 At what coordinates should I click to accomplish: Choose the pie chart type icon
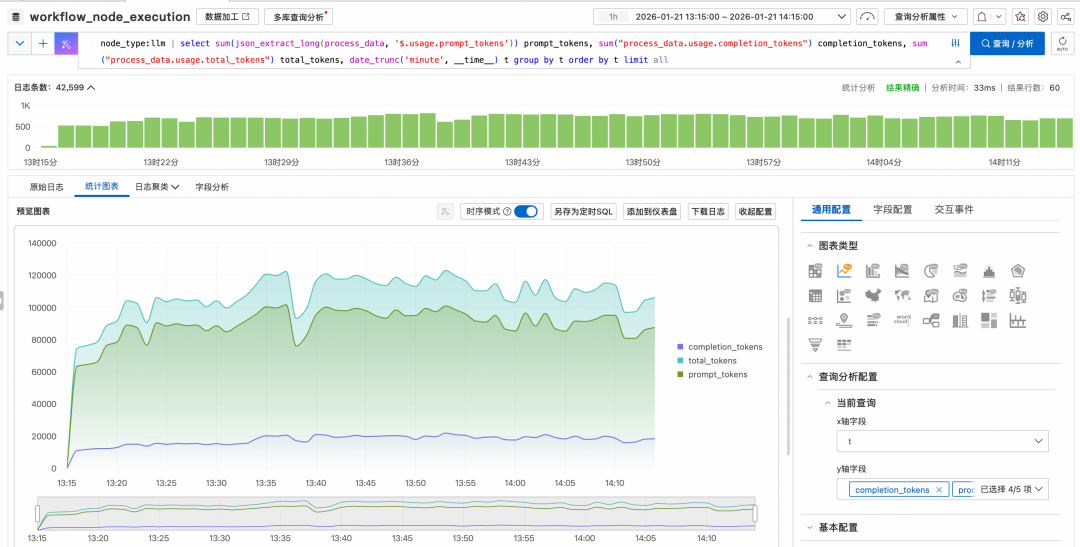click(932, 271)
